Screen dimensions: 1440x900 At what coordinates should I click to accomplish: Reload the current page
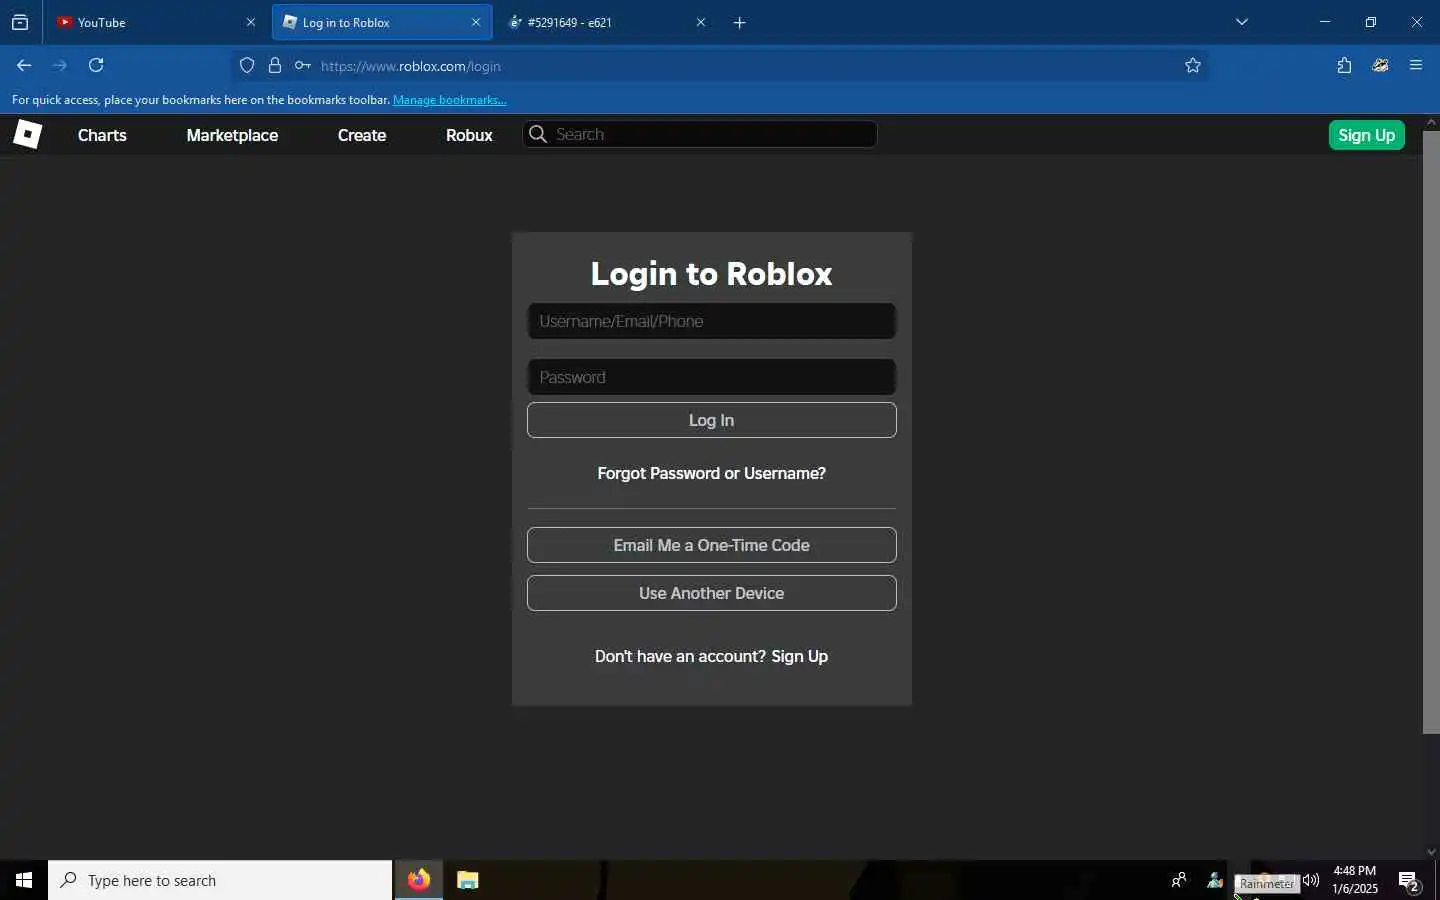(x=96, y=65)
